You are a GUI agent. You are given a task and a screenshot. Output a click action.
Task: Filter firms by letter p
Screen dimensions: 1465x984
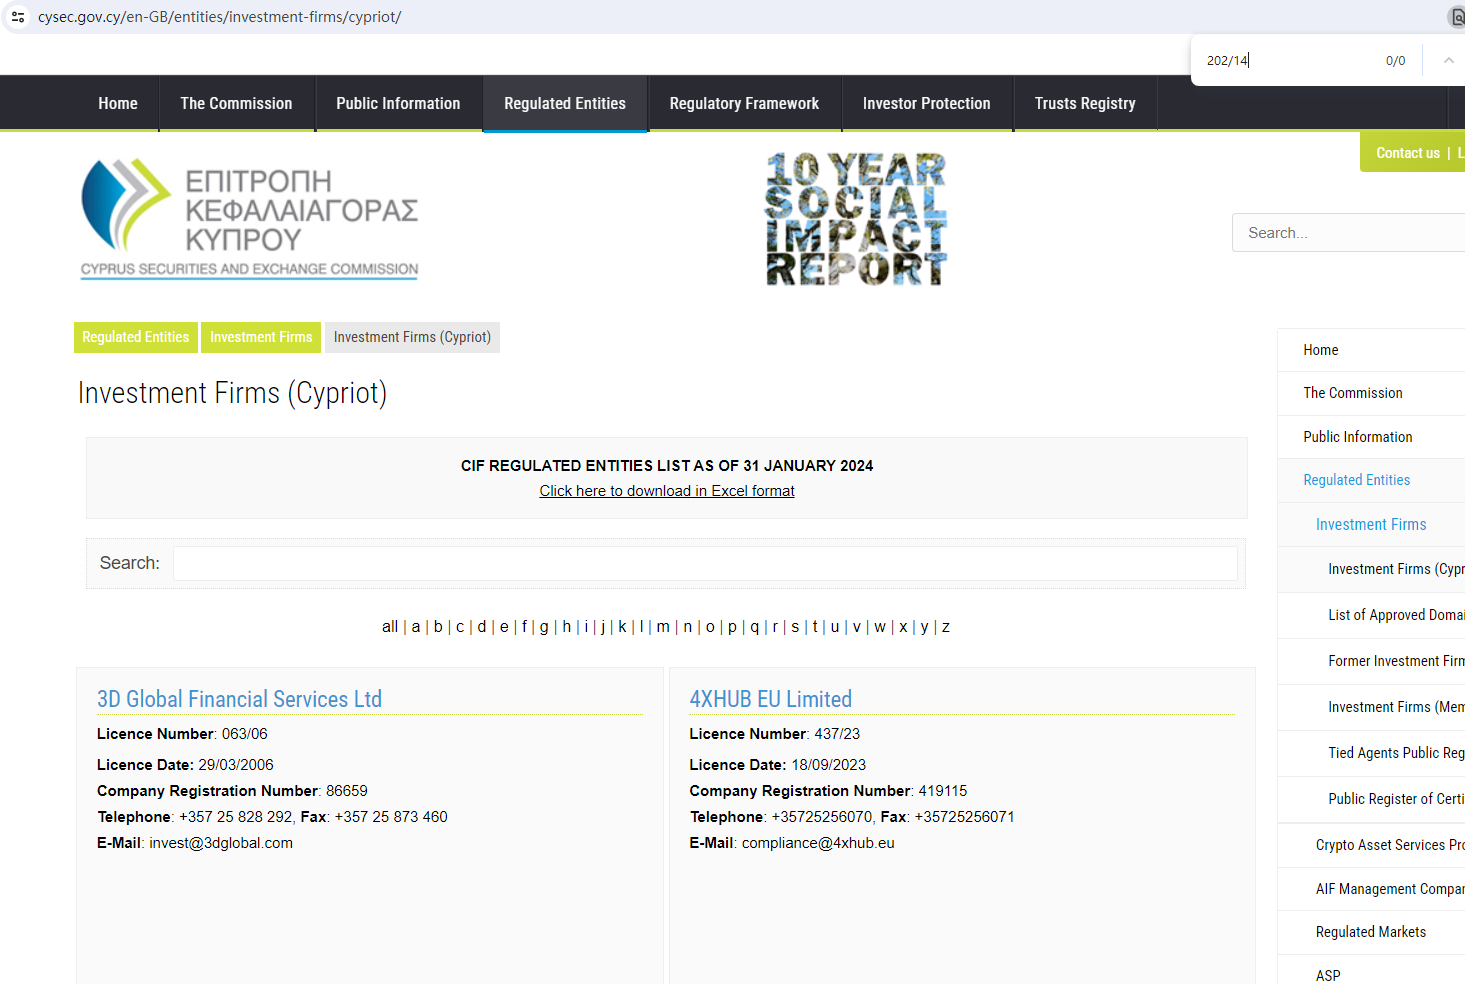point(732,627)
